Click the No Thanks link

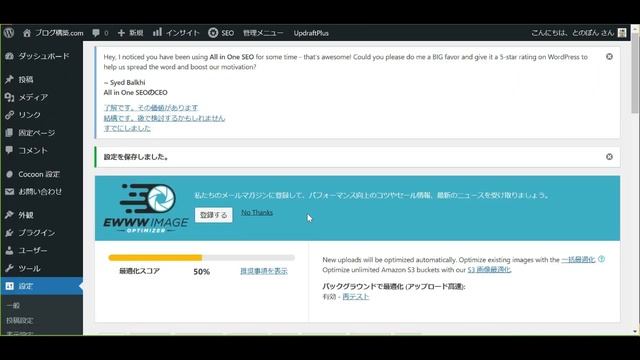[x=257, y=212]
